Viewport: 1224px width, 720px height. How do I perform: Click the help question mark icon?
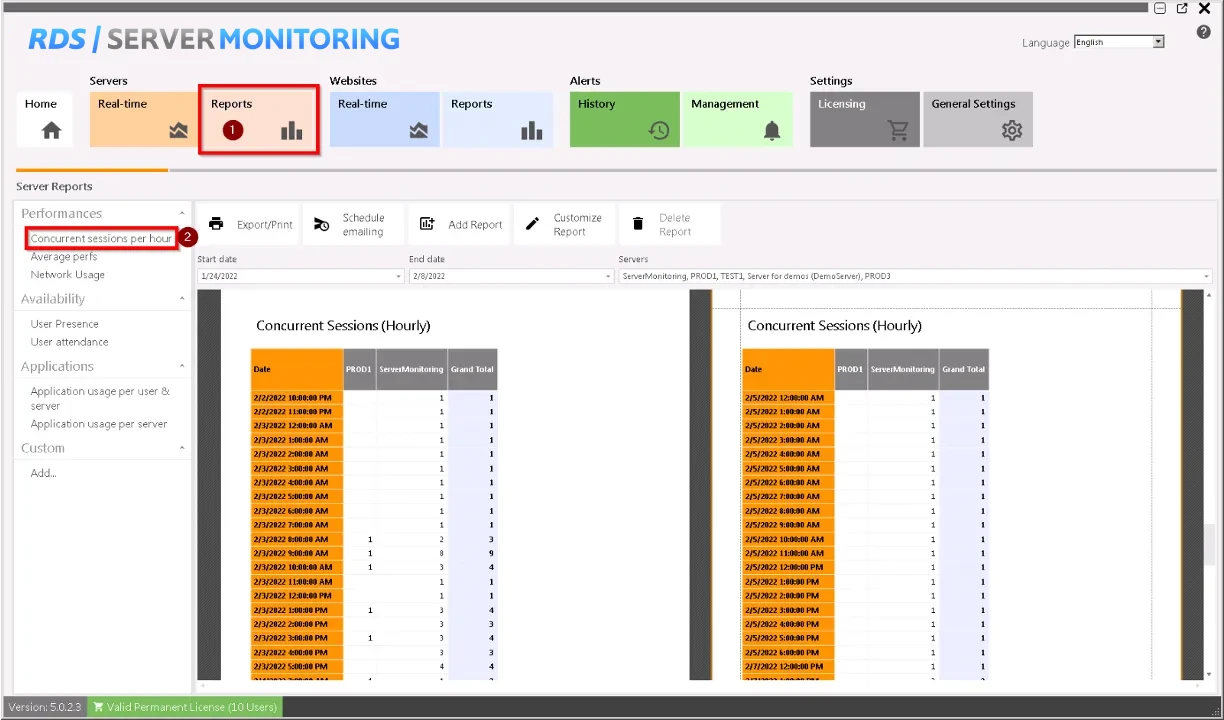point(1203,32)
